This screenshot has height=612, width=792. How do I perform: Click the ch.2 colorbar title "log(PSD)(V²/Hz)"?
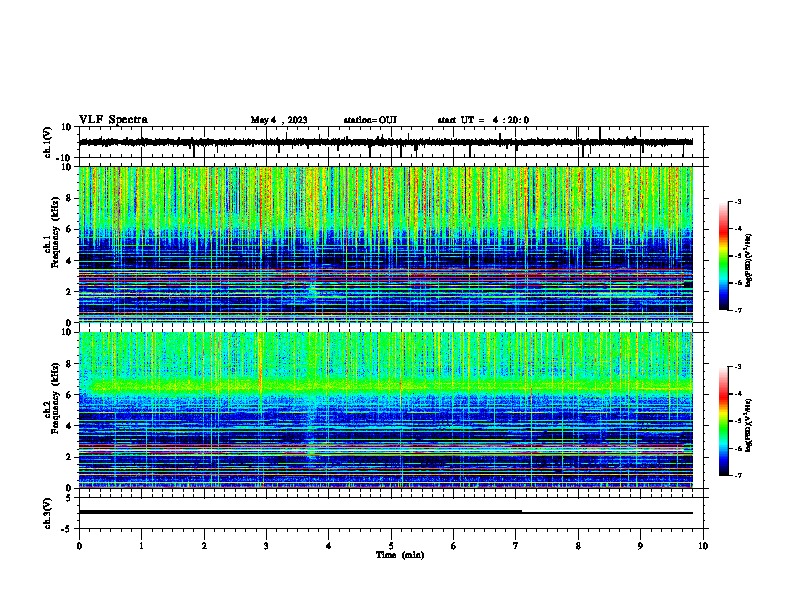749,425
